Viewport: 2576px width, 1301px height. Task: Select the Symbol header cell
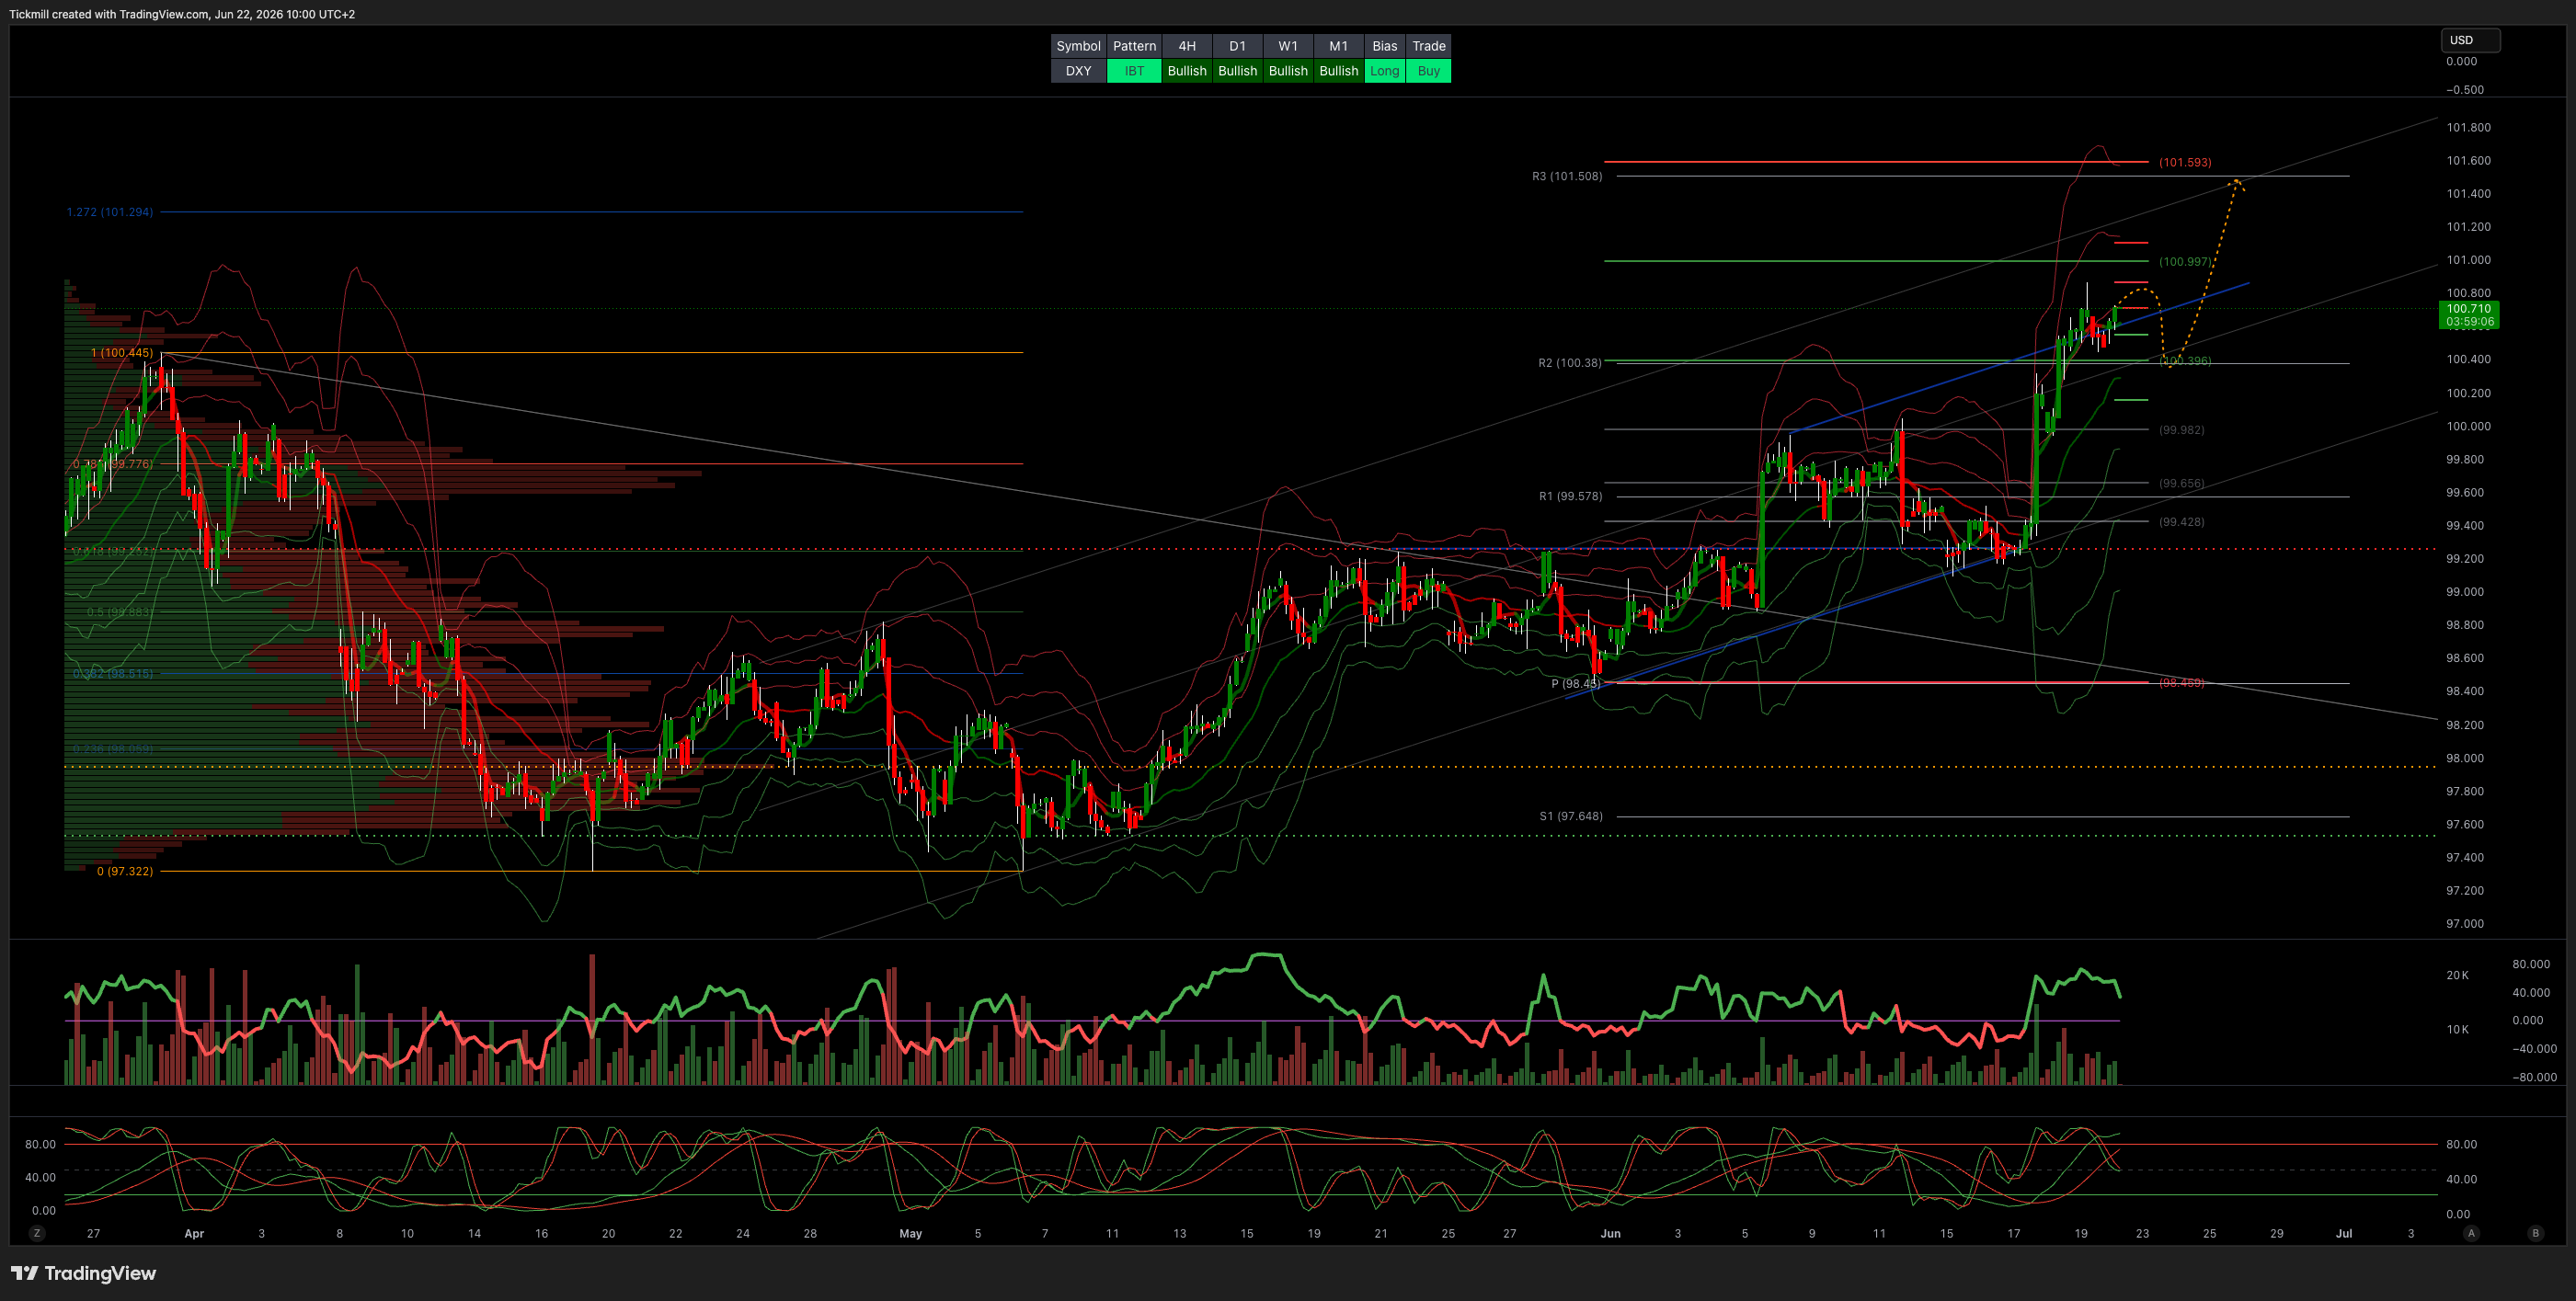pyautogui.click(x=1078, y=46)
